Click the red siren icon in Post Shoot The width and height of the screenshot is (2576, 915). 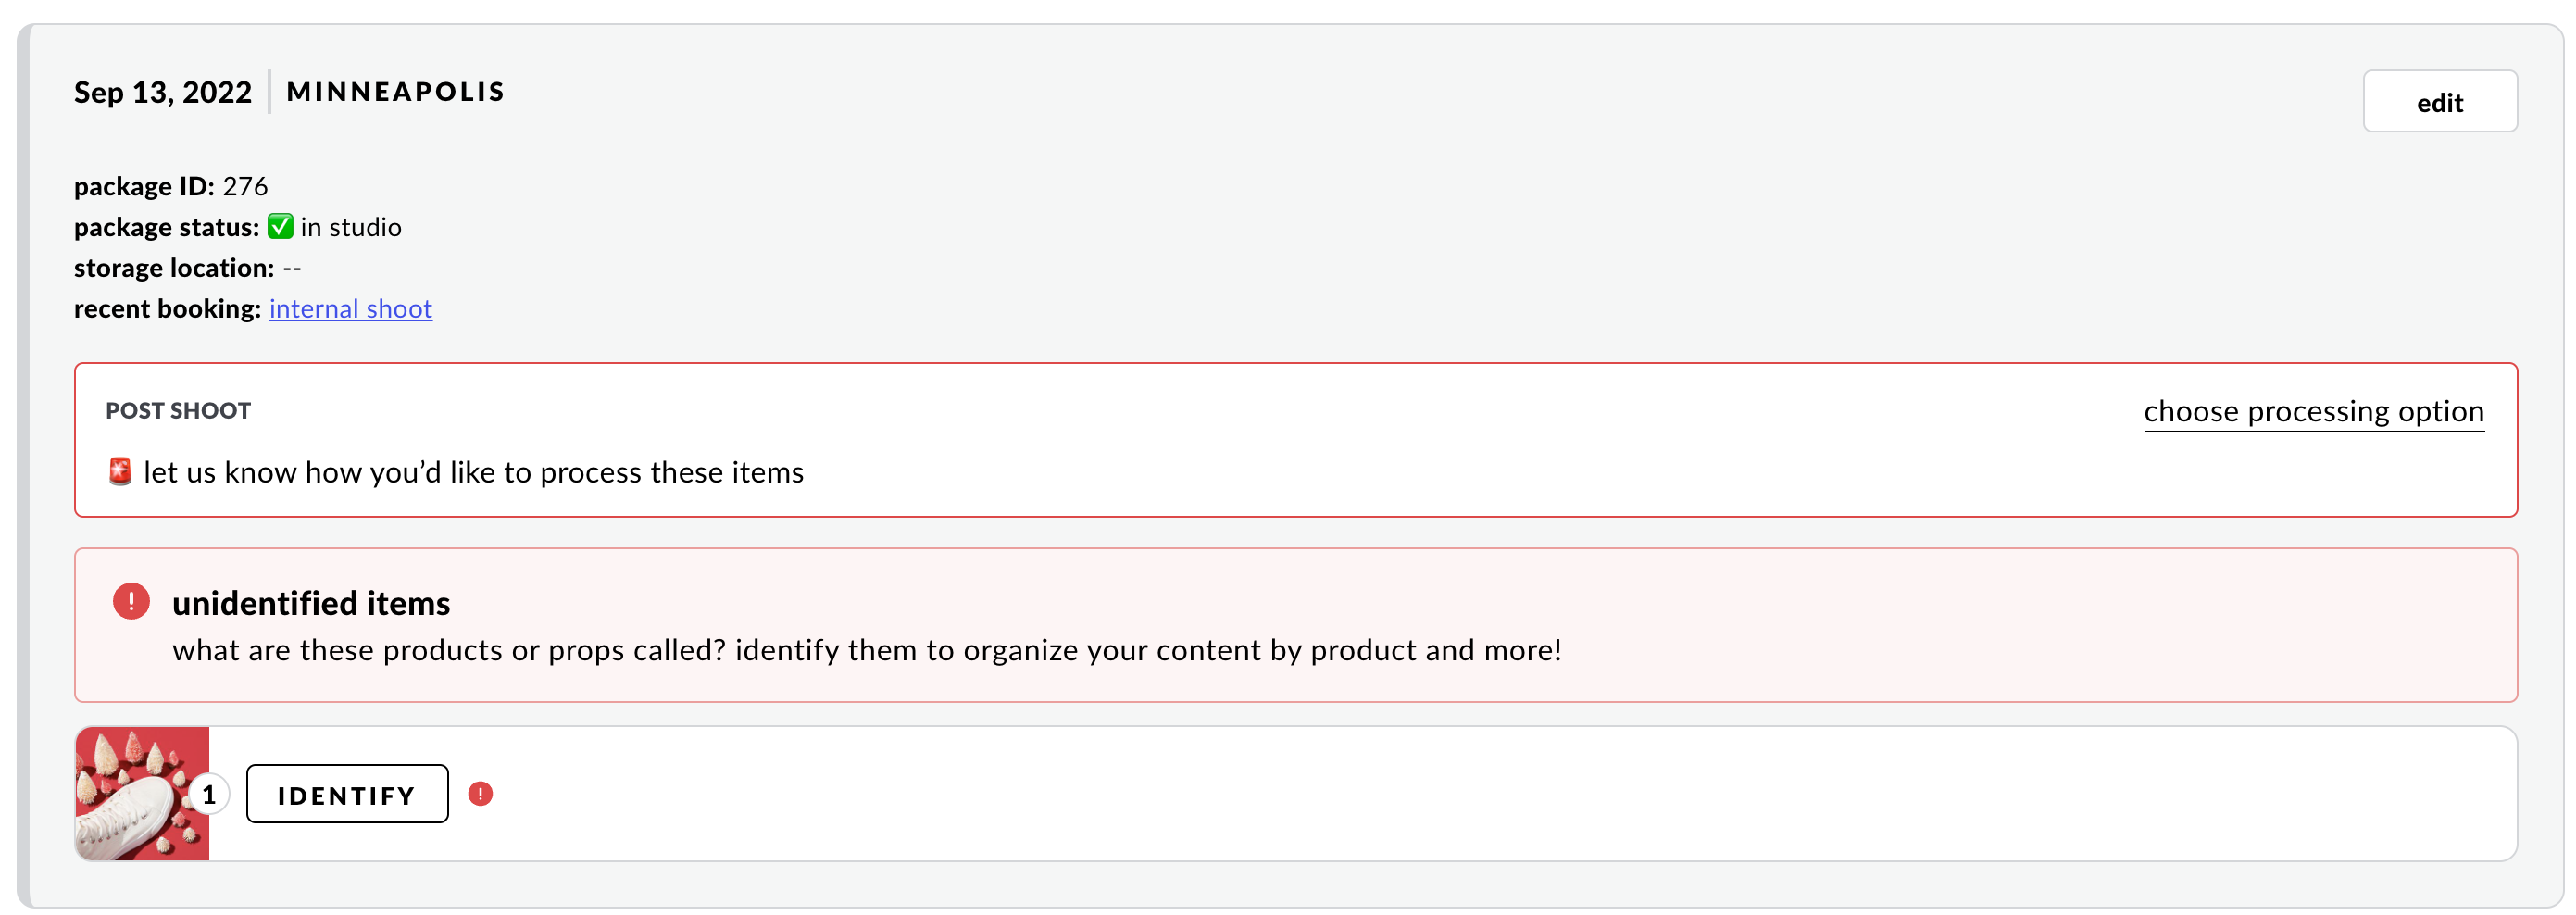[x=120, y=472]
